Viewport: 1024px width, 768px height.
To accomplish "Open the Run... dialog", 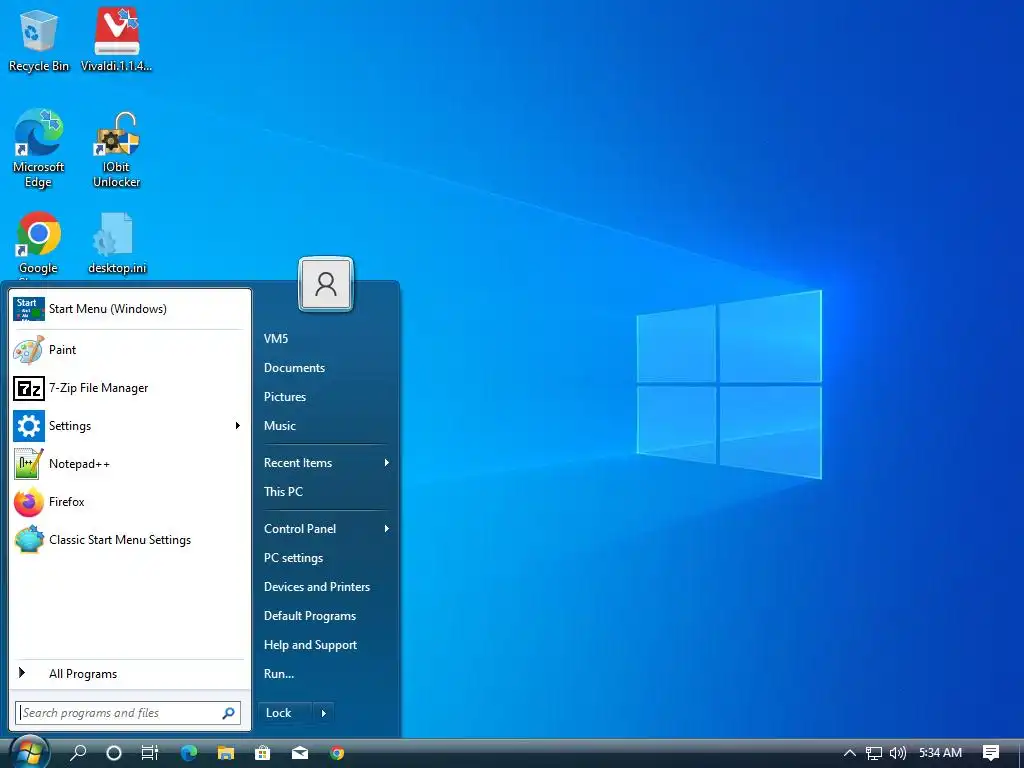I will (x=279, y=674).
